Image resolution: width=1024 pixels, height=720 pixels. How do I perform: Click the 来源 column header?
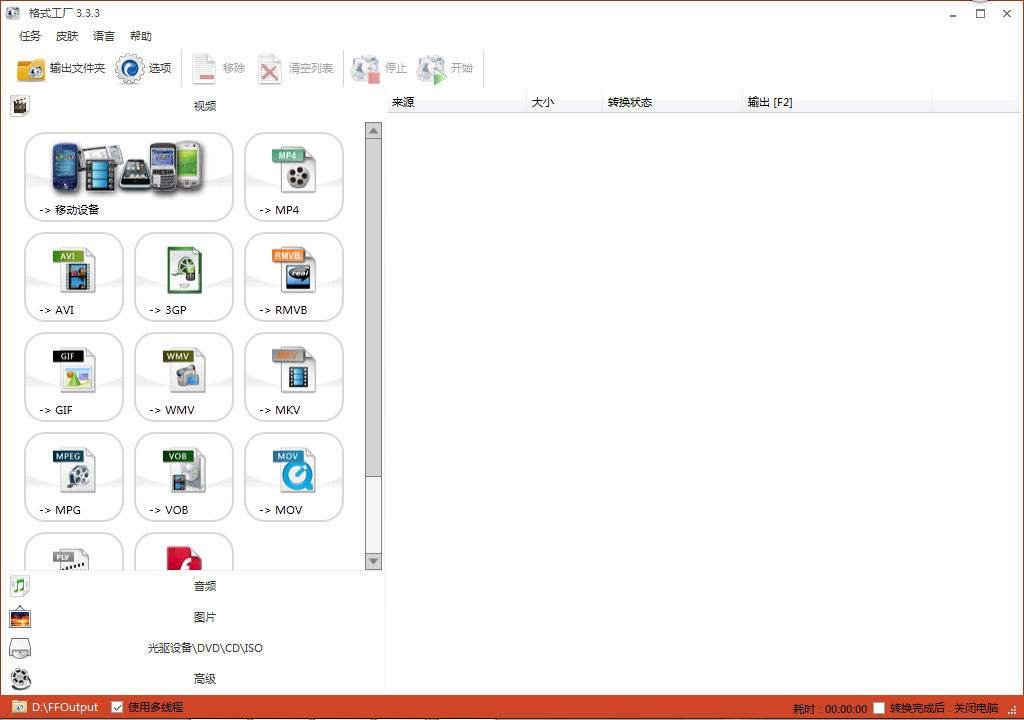(x=455, y=102)
